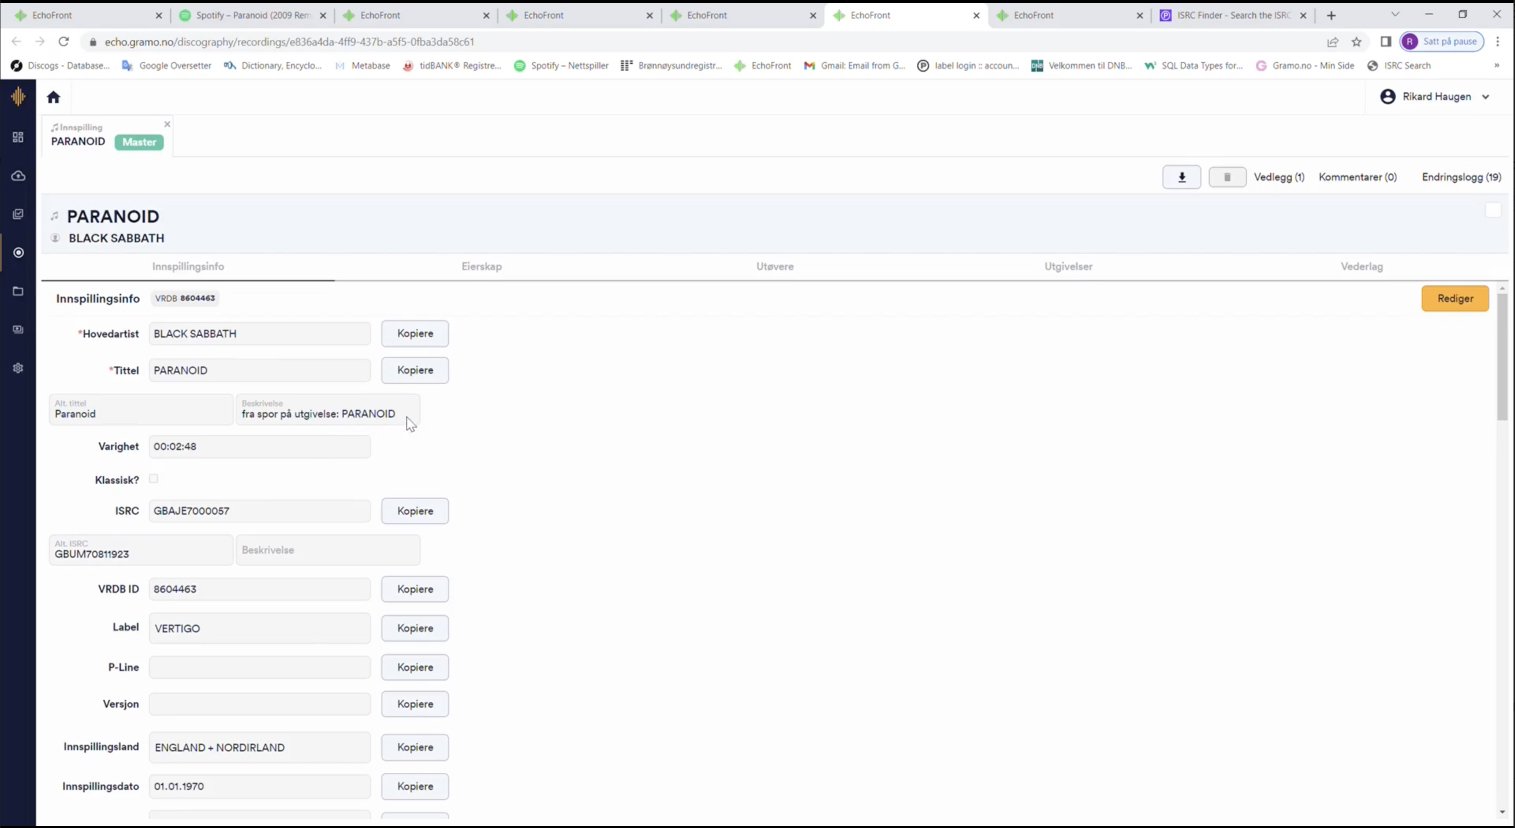Viewport: 1515px width, 828px height.
Task: Open the folder sidebar icon
Action: [x=18, y=291]
